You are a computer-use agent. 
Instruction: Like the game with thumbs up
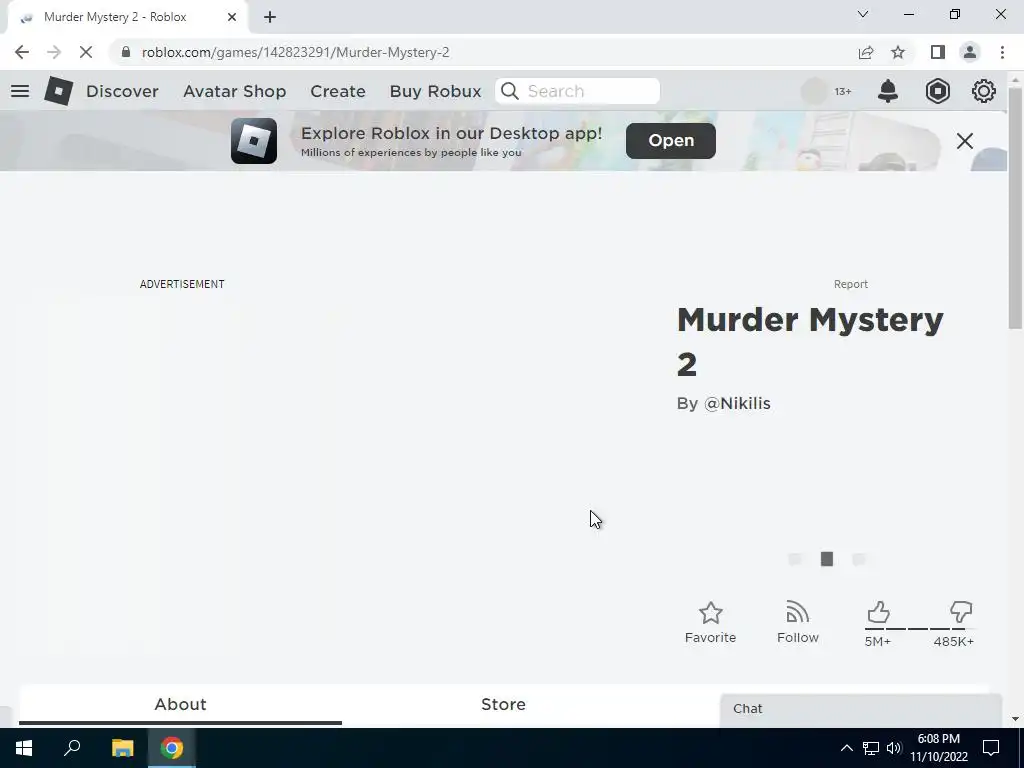point(878,612)
